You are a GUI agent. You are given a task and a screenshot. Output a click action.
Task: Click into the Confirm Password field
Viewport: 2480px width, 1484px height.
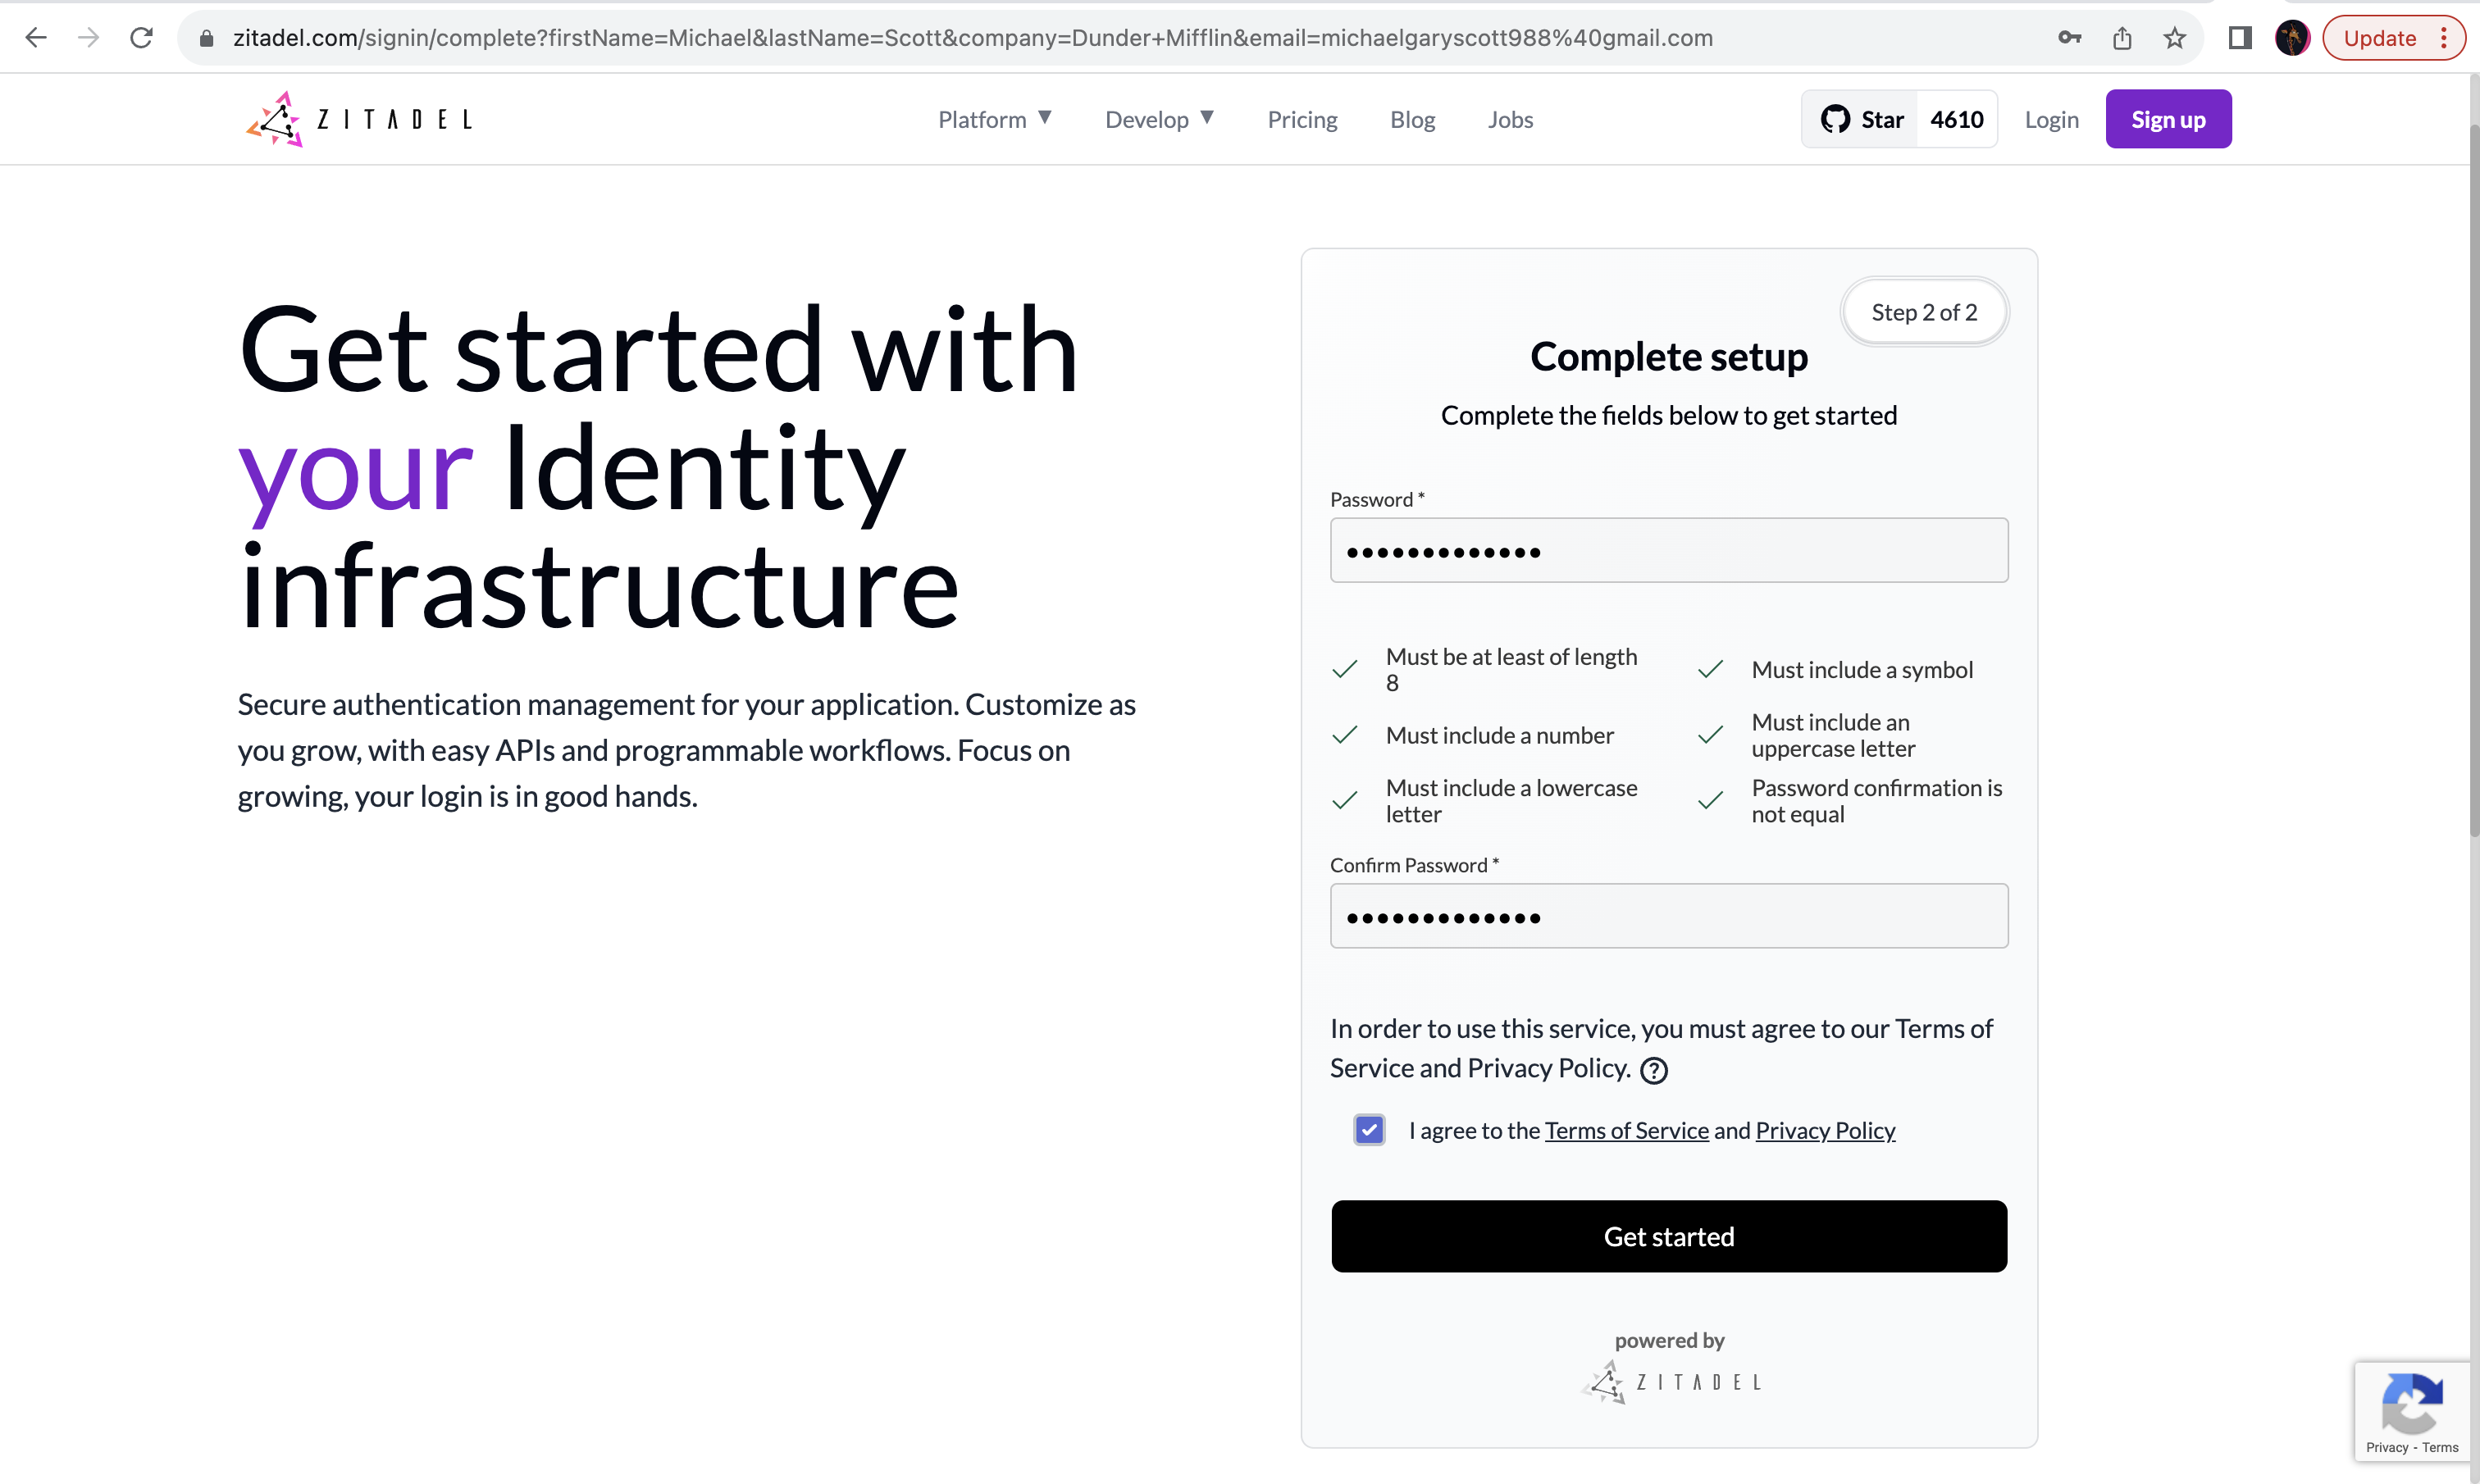pos(1668,916)
